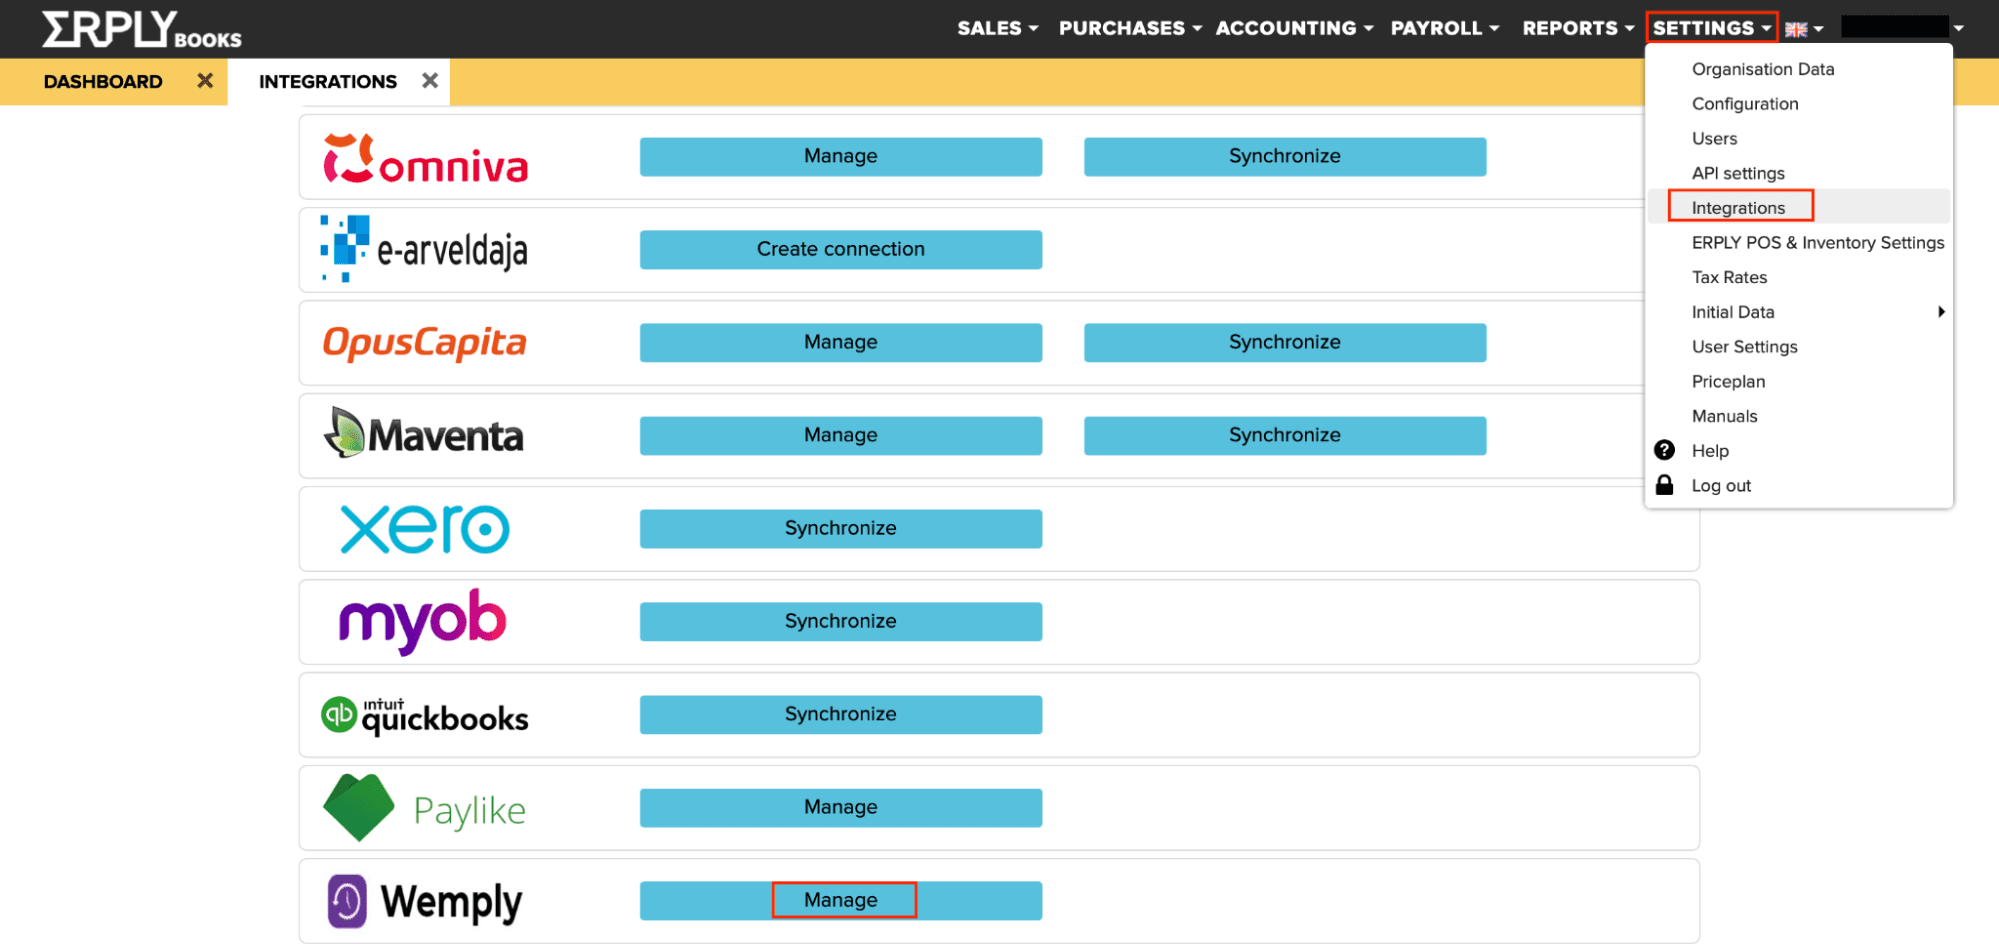Click Manage for Wemply
The height and width of the screenshot is (951, 1999).
(841, 900)
